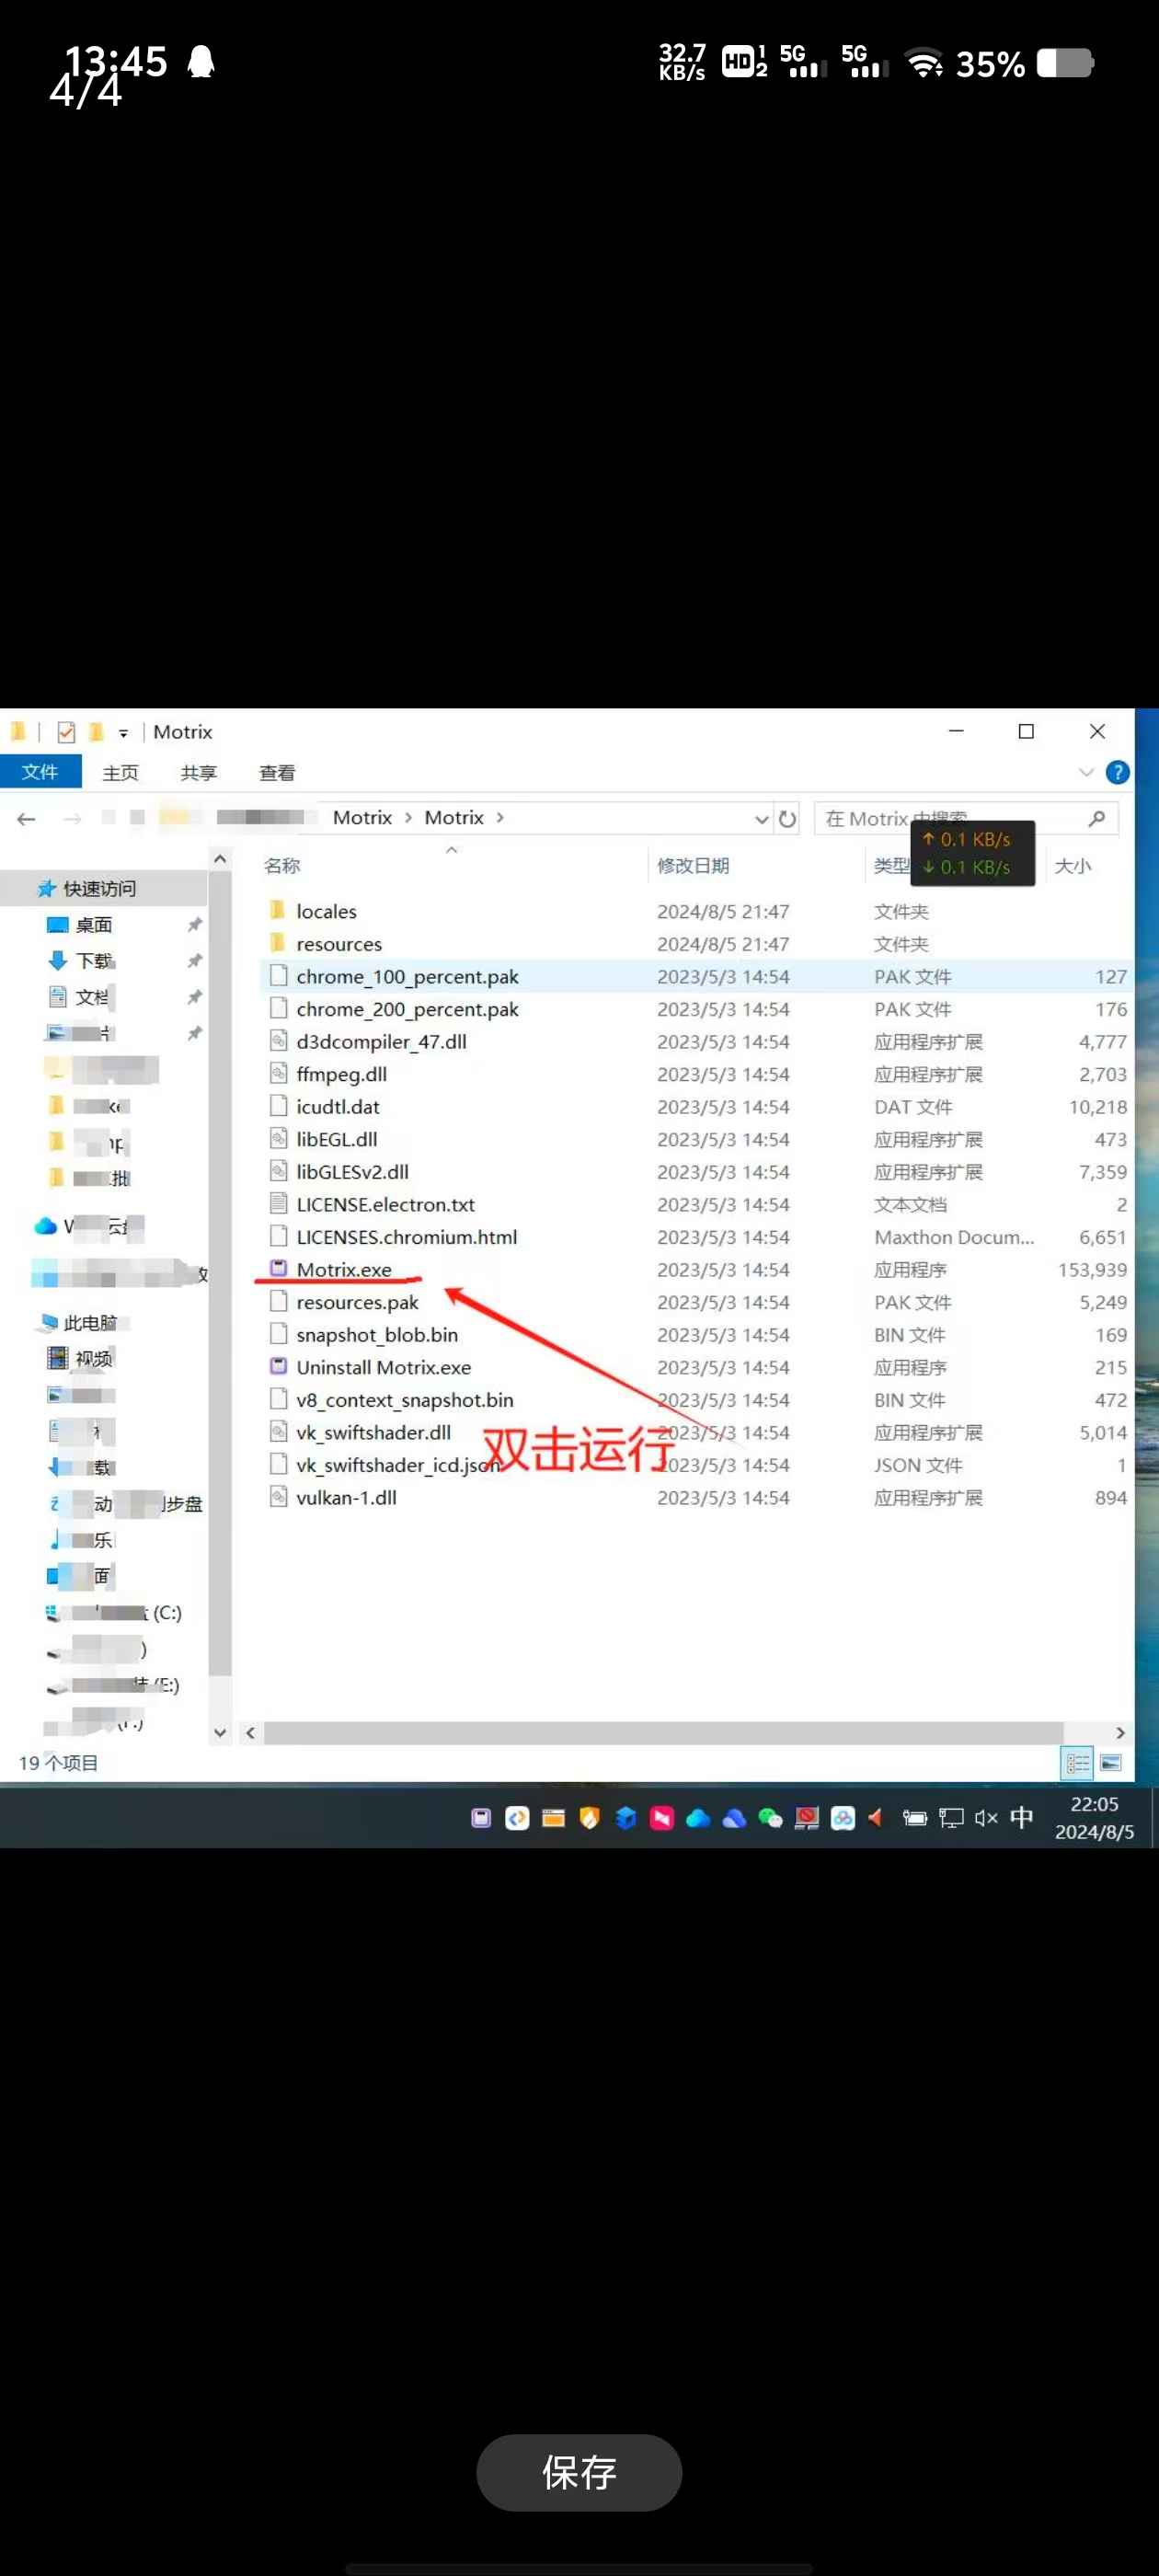
Task: Select the (C:) drive in navigation pane
Action: click(x=166, y=1613)
